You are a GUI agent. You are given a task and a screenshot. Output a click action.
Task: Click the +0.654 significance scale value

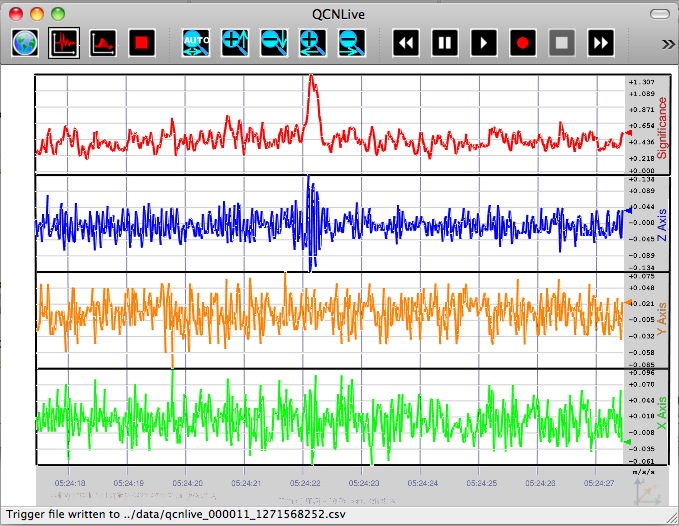pos(642,126)
